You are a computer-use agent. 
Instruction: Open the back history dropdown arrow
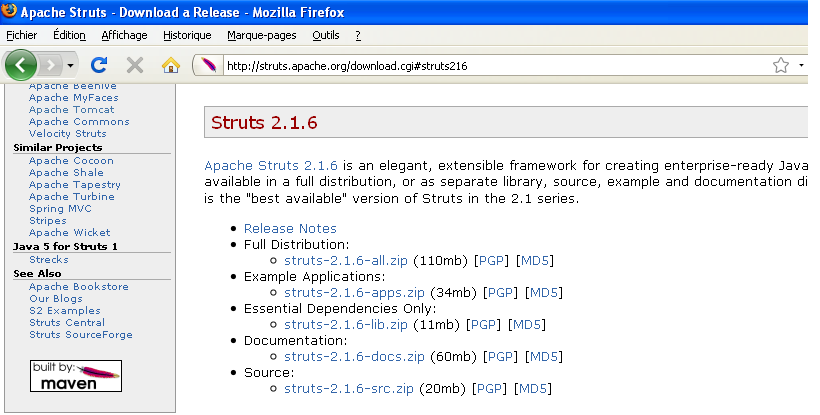(x=70, y=66)
